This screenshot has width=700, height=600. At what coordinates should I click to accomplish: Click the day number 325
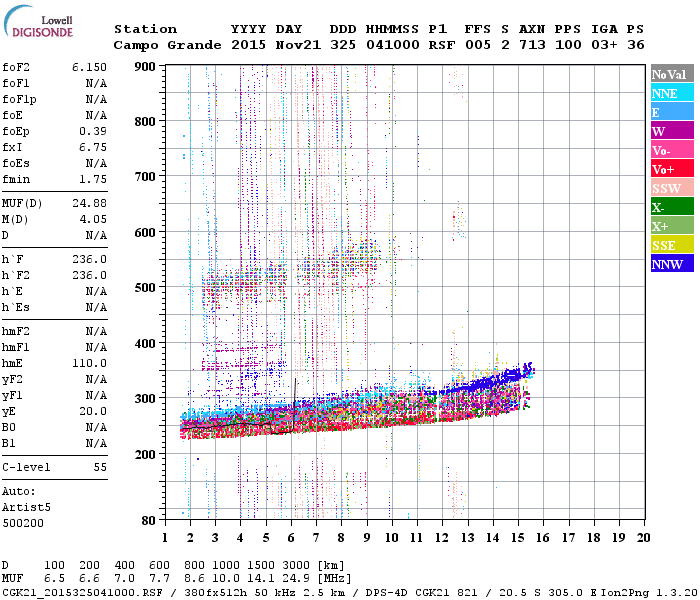[343, 45]
